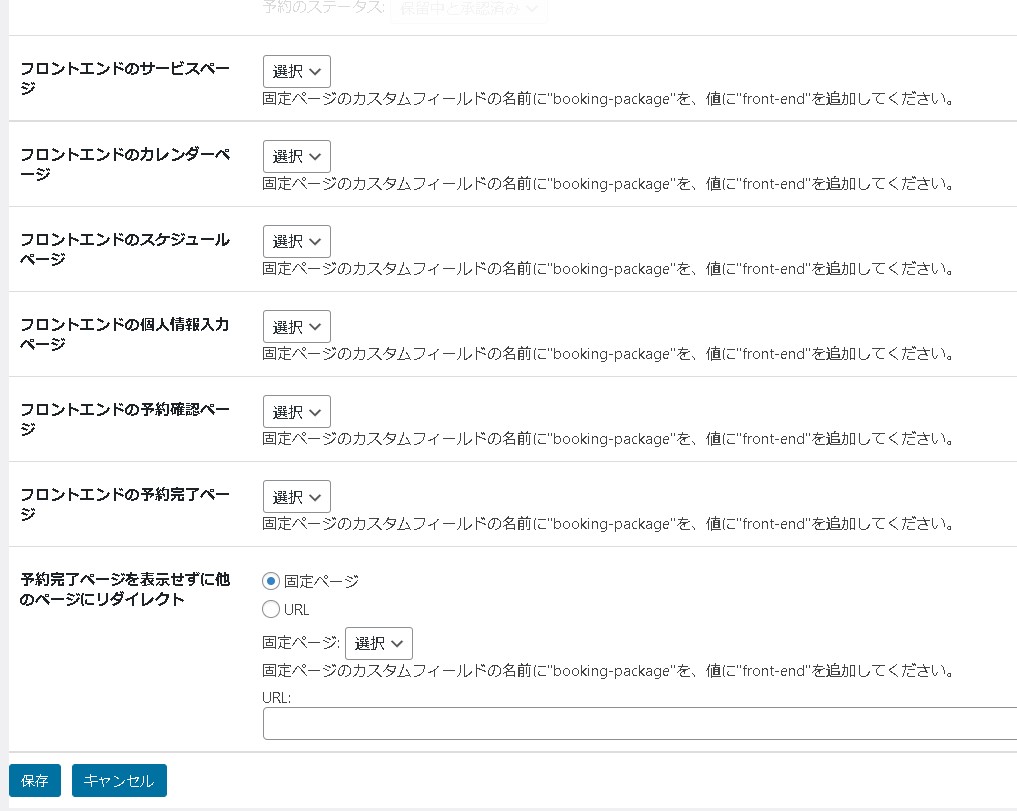Open the フロントエンドの個人情報入力ページ dropdown
The width and height of the screenshot is (1017, 811).
296,327
